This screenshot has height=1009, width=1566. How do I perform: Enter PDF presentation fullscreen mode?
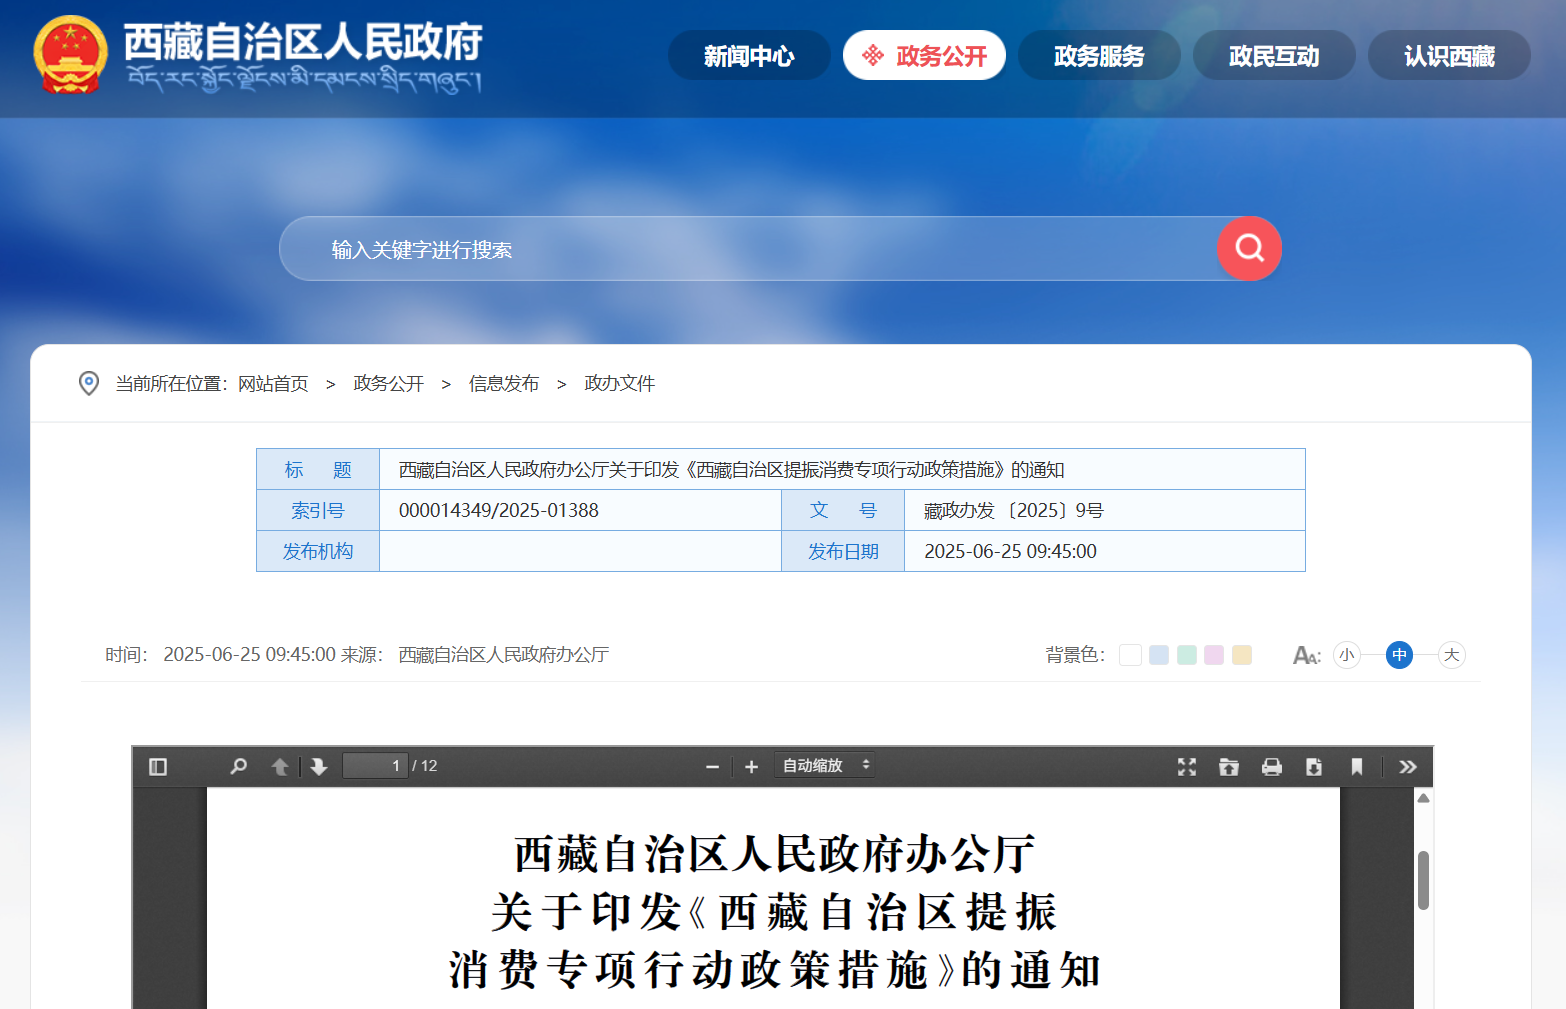[x=1187, y=766]
